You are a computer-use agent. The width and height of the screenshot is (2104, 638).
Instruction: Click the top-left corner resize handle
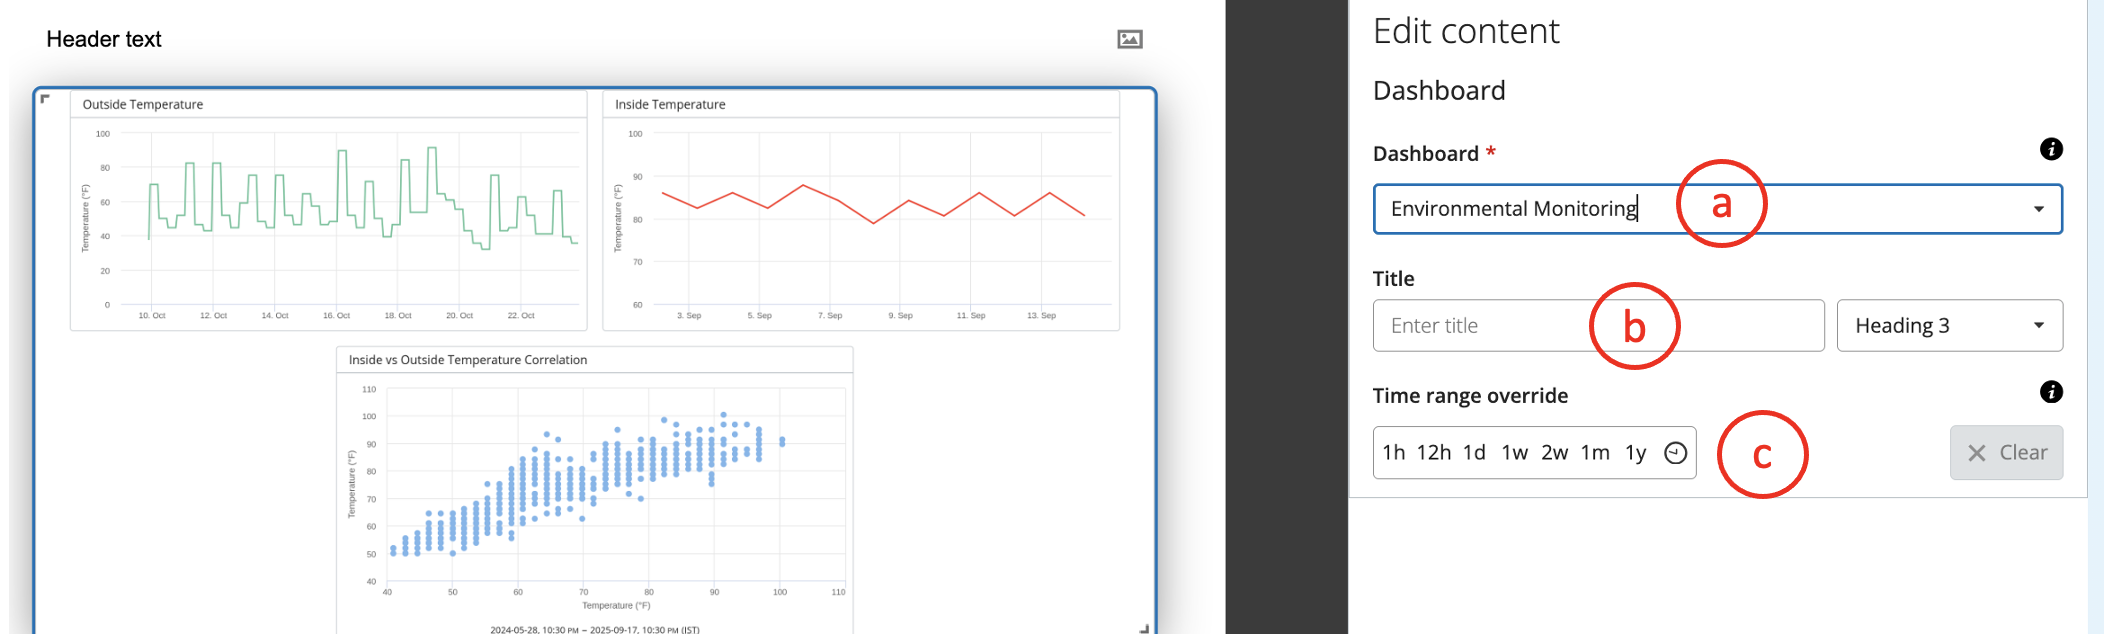pyautogui.click(x=45, y=98)
